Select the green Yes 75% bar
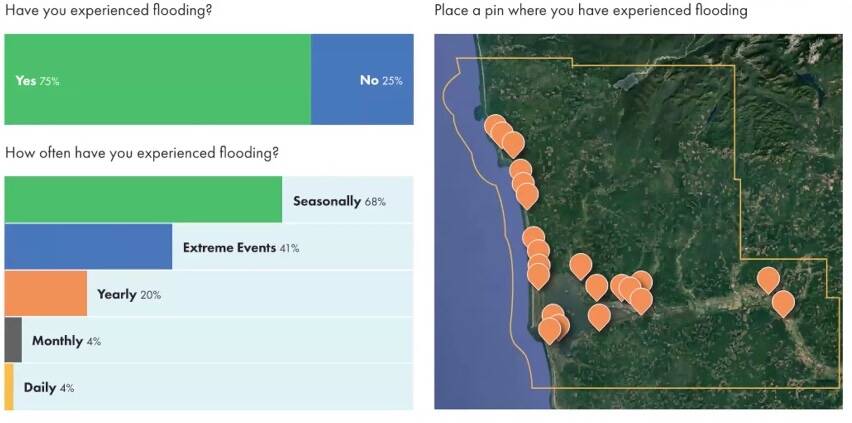The image size is (852, 423). [158, 80]
